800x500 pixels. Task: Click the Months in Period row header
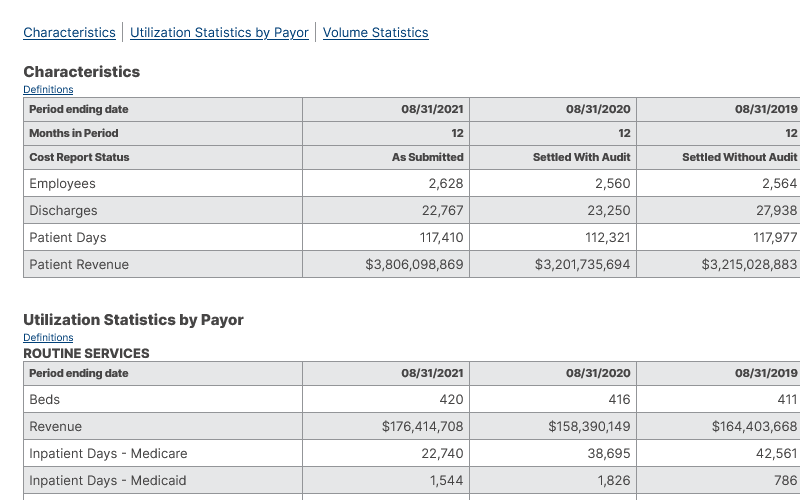[74, 133]
